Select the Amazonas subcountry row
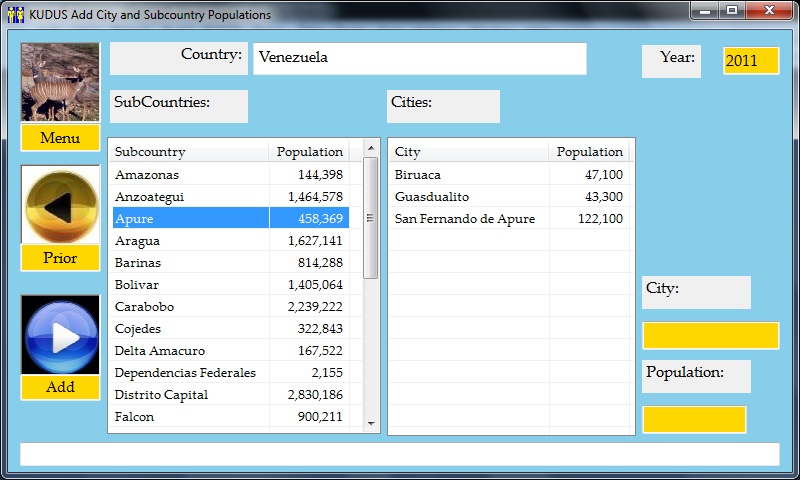 (x=189, y=175)
